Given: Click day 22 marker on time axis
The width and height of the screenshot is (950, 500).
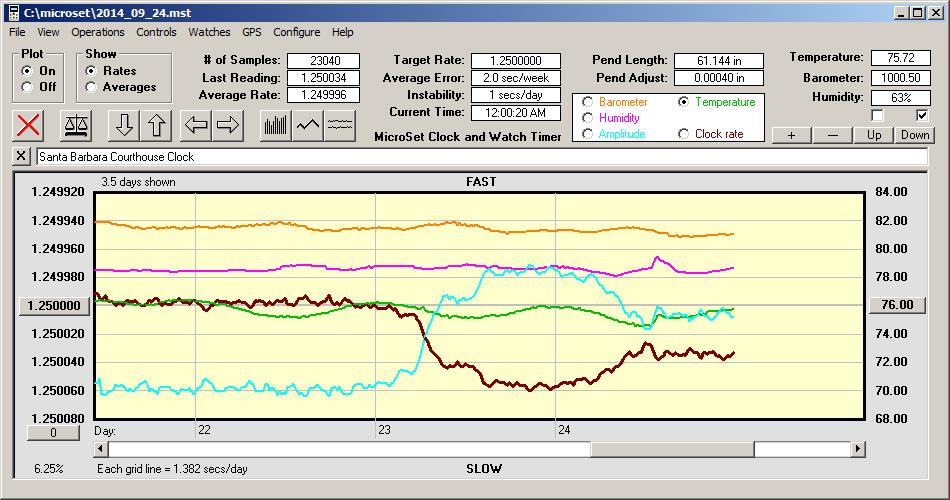Looking at the screenshot, I should (204, 430).
